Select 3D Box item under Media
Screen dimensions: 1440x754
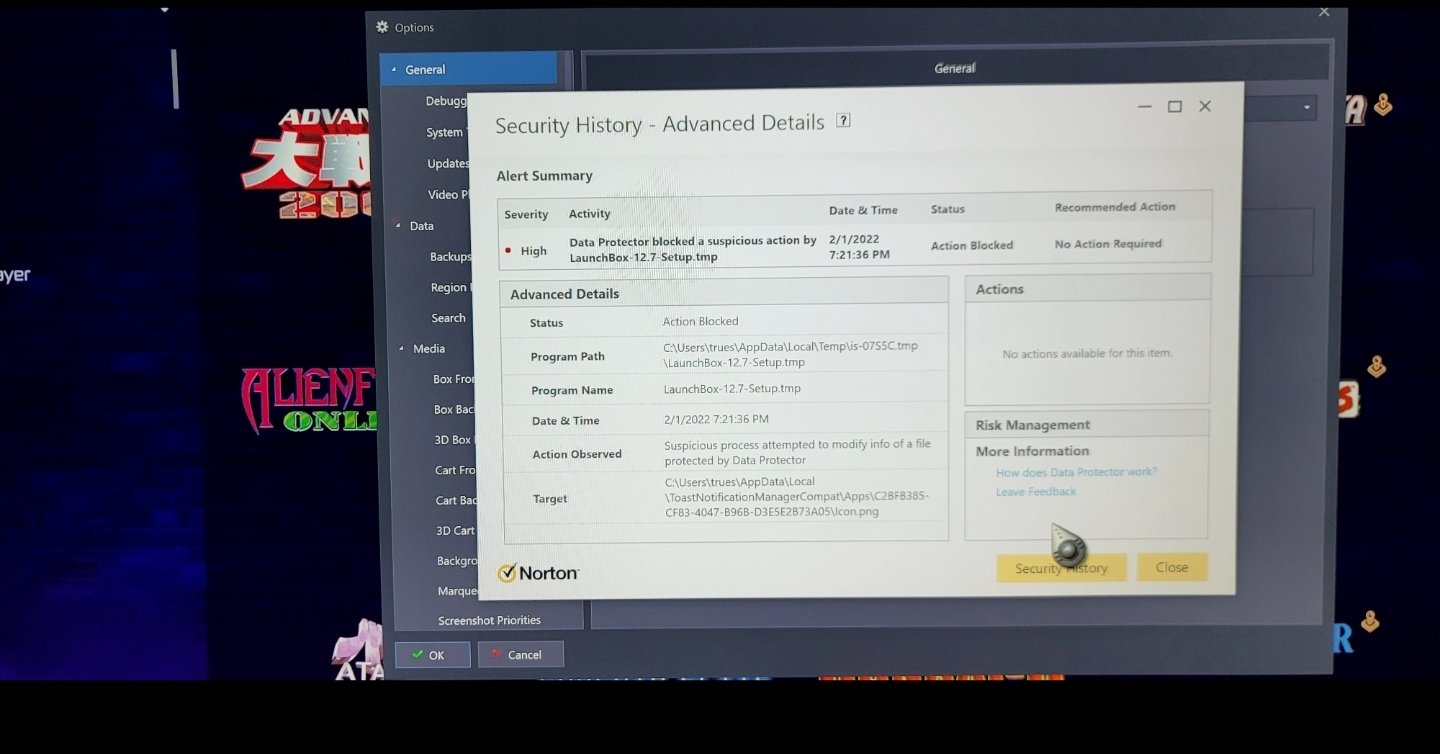[454, 440]
